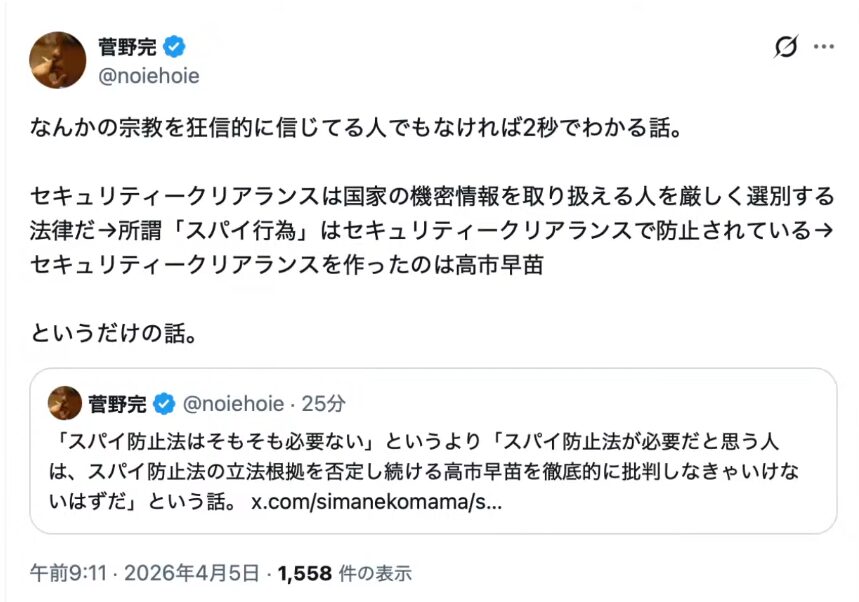Viewport: 859px width, 602px height.
Task: Click the 1,558 view count number
Action: point(304,573)
